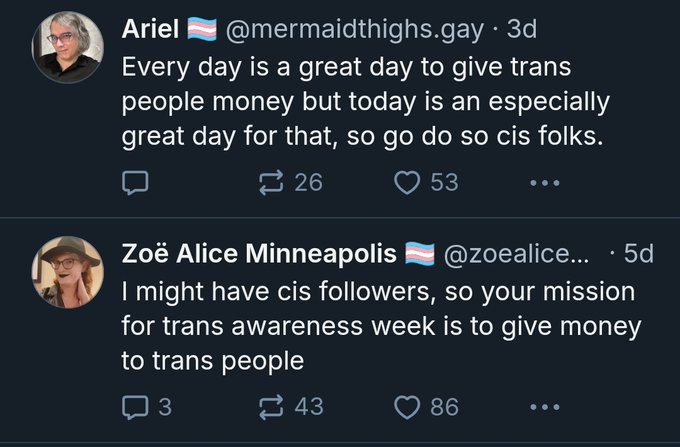The height and width of the screenshot is (447, 680).
Task: Reply to Zoë Alice's post
Action: [135, 406]
